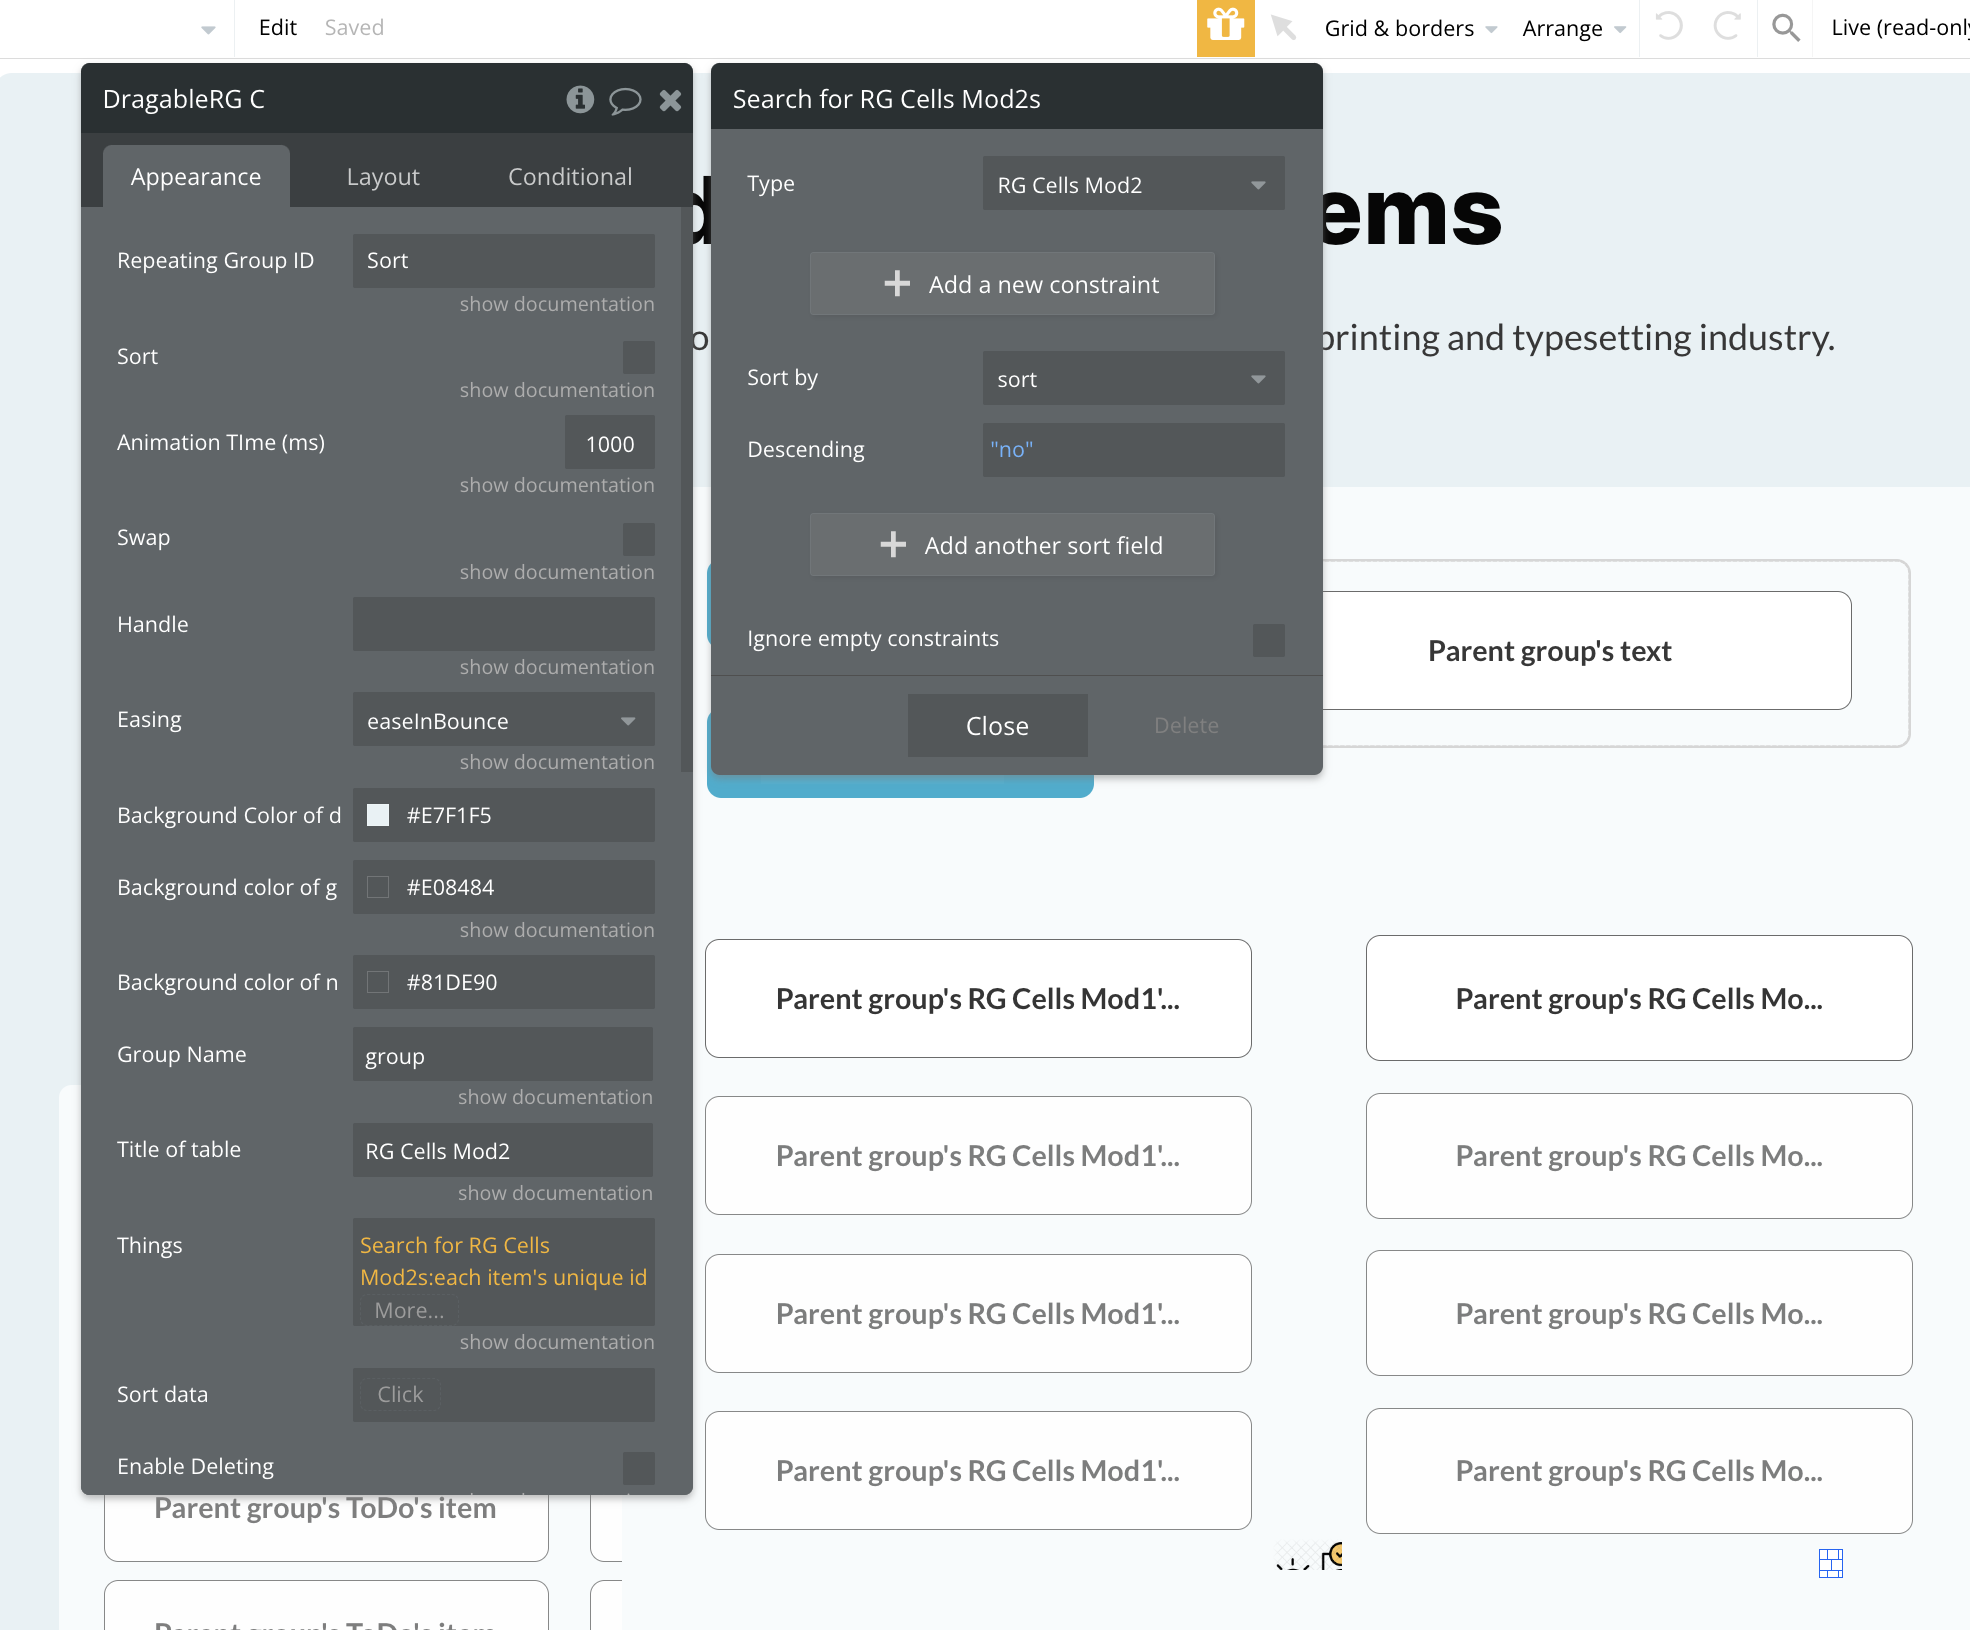
Task: Toggle Ignore empty constraints checkbox
Action: (x=1269, y=640)
